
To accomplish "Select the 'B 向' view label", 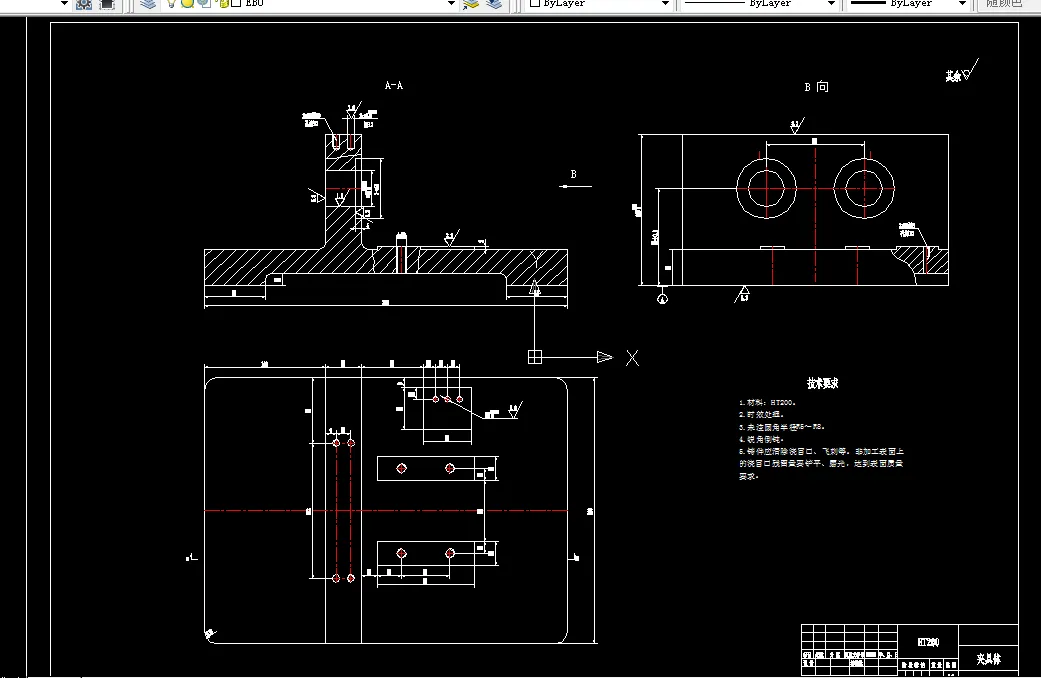I will pos(816,86).
